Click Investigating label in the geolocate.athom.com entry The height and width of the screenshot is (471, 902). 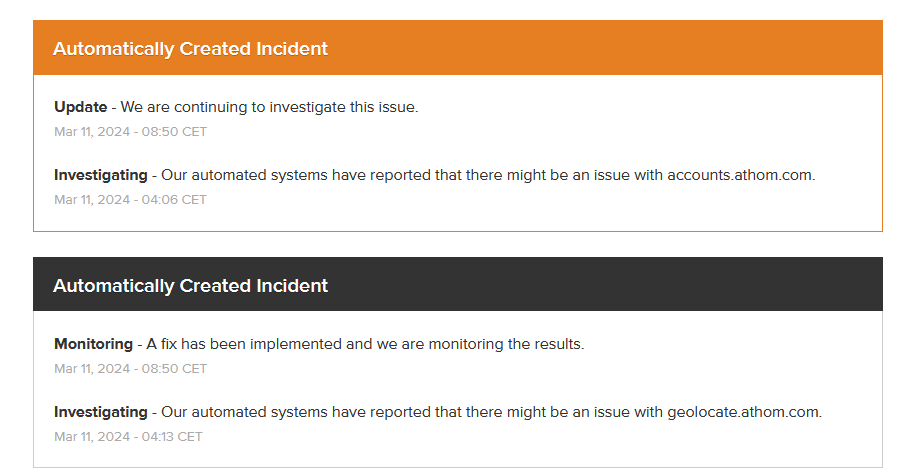tap(100, 412)
